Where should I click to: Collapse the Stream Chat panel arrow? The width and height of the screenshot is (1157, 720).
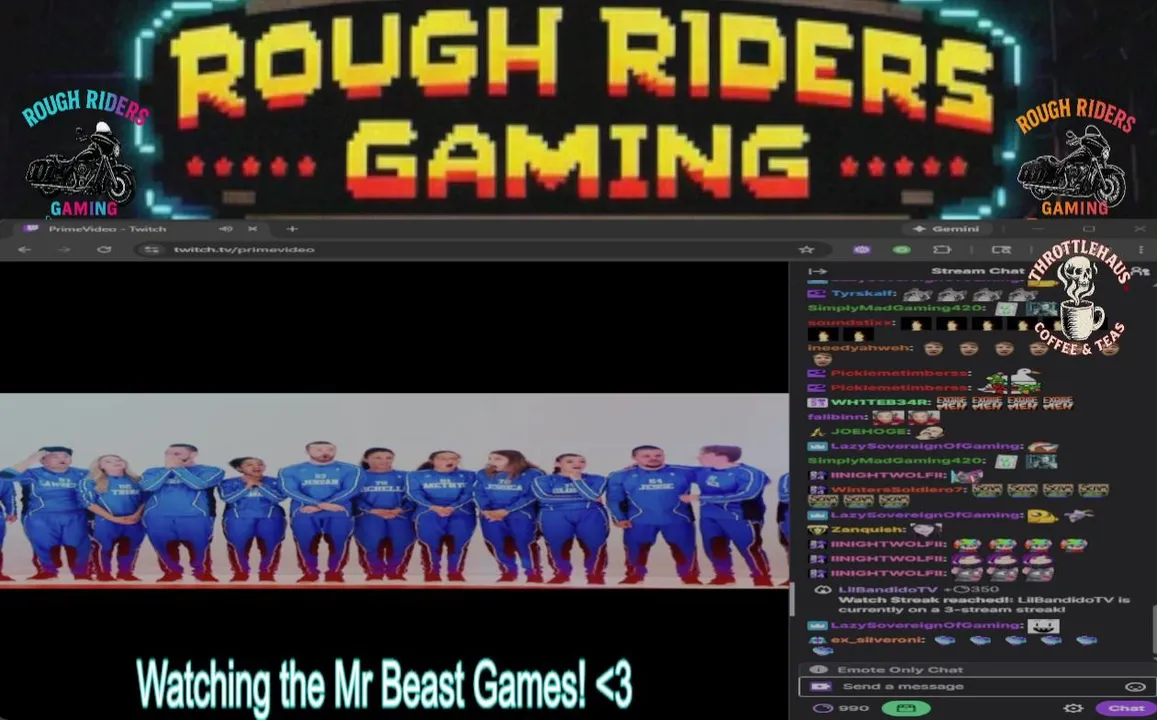pyautogui.click(x=818, y=271)
